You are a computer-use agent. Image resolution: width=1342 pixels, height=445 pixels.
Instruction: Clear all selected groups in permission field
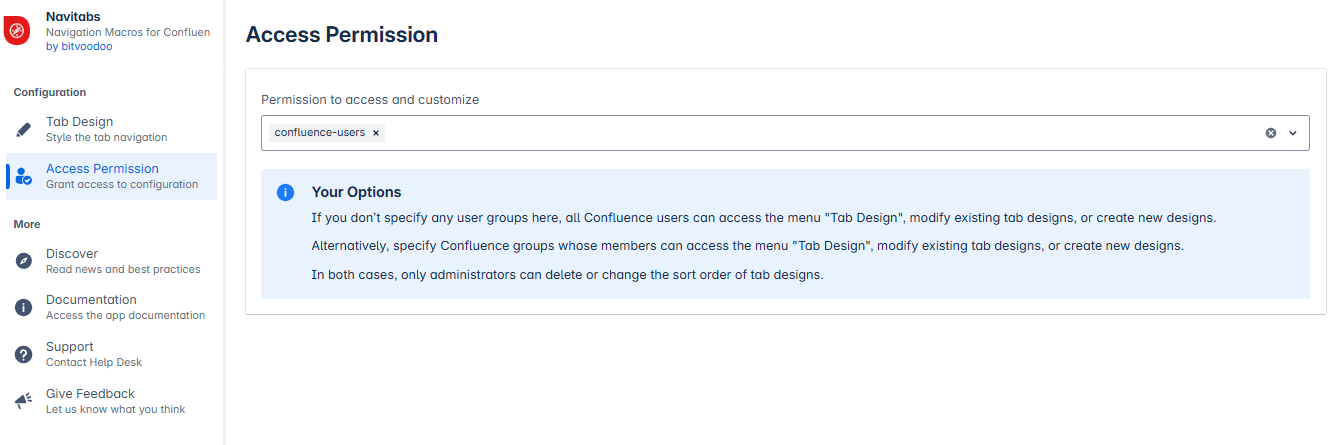(x=1271, y=133)
